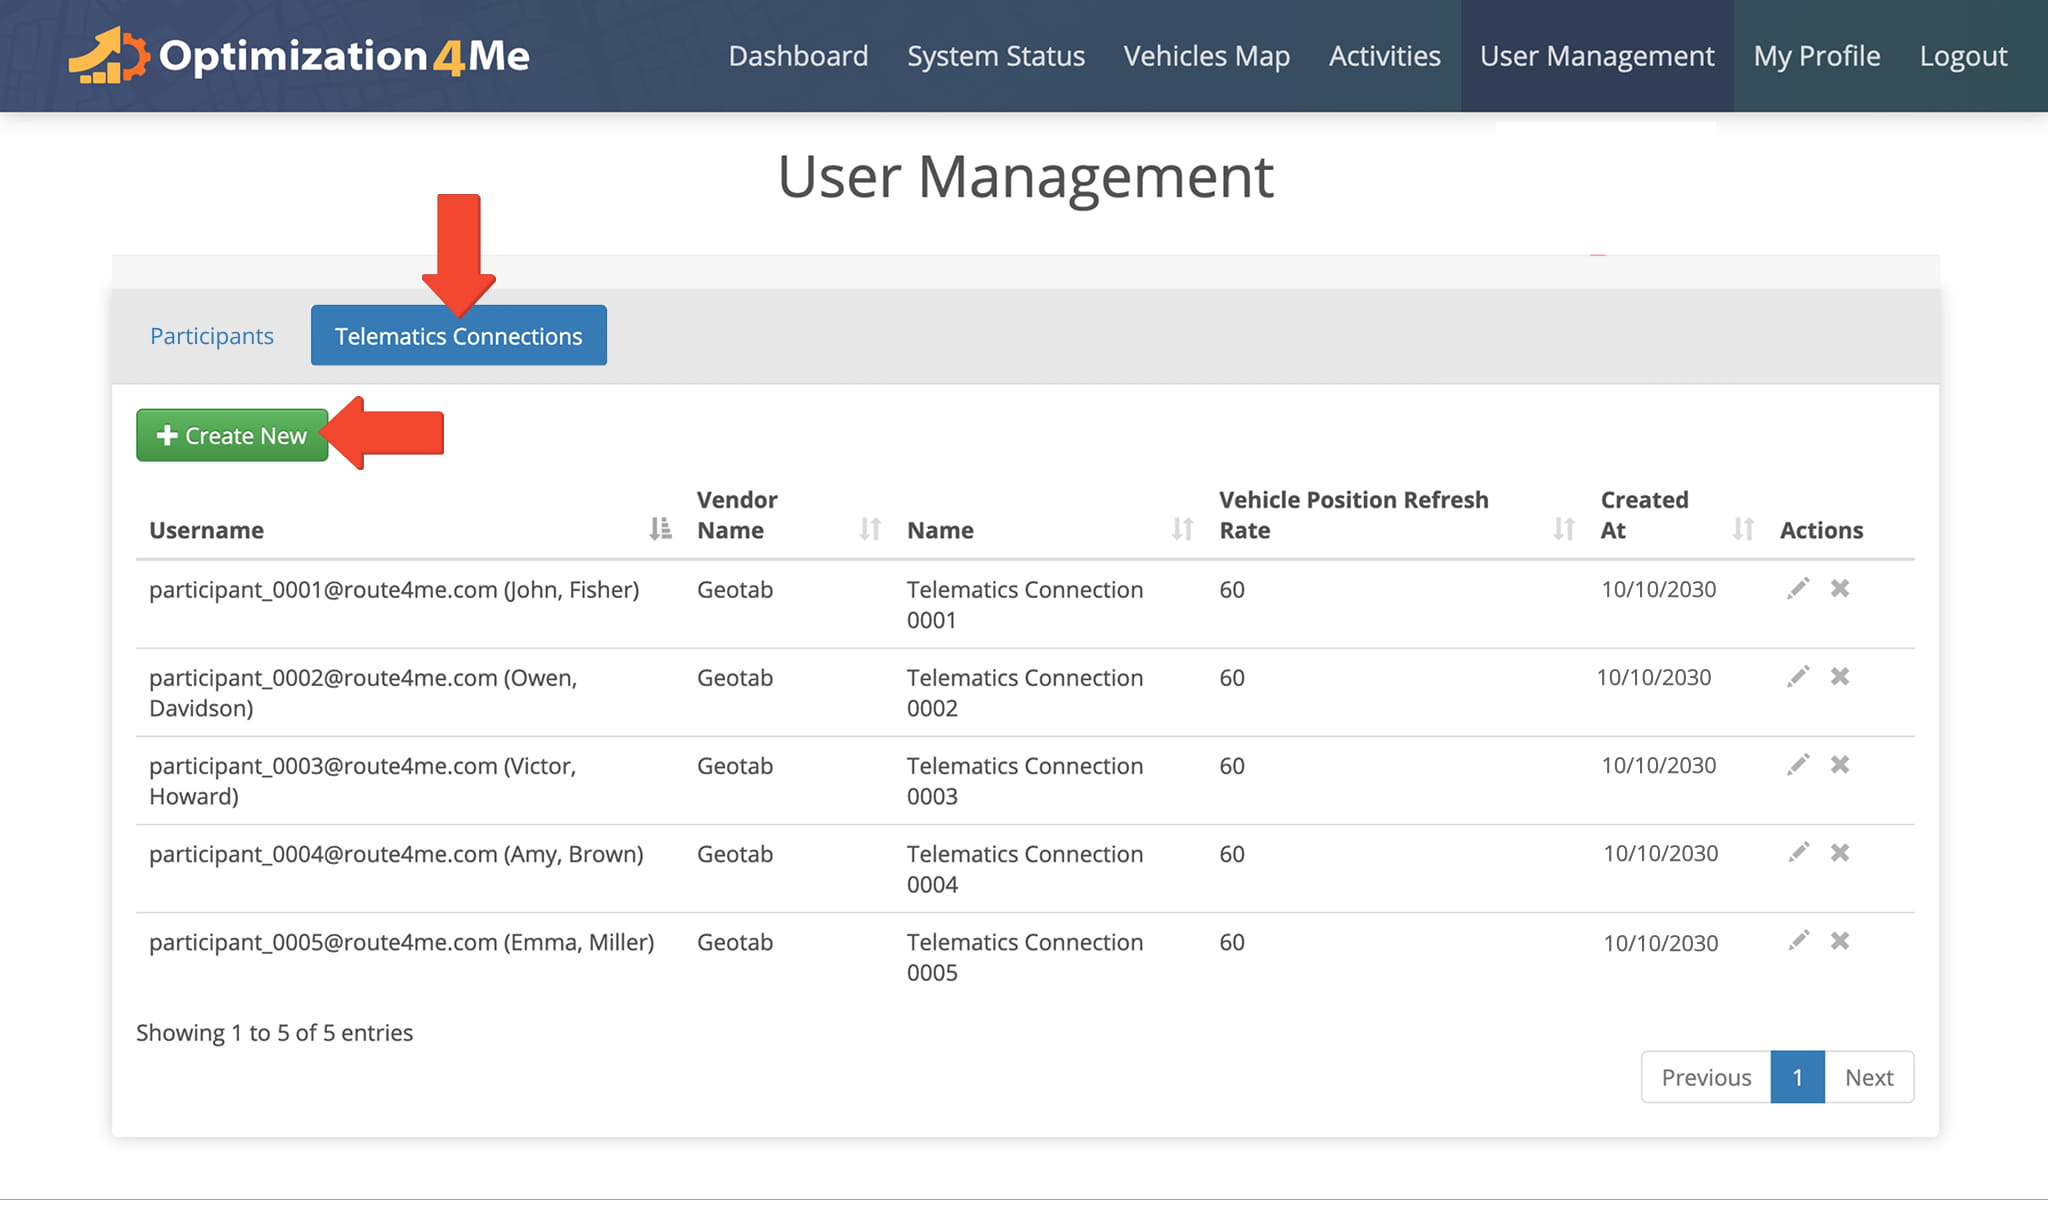This screenshot has height=1206, width=2048.
Task: Select User Management in navigation
Action: 1597,56
